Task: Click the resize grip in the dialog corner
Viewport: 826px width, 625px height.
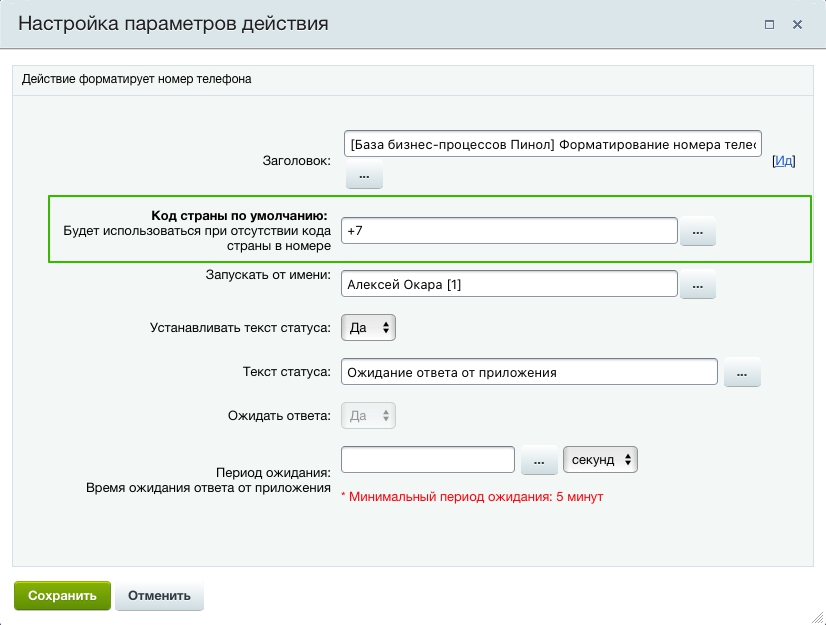Action: (816, 616)
